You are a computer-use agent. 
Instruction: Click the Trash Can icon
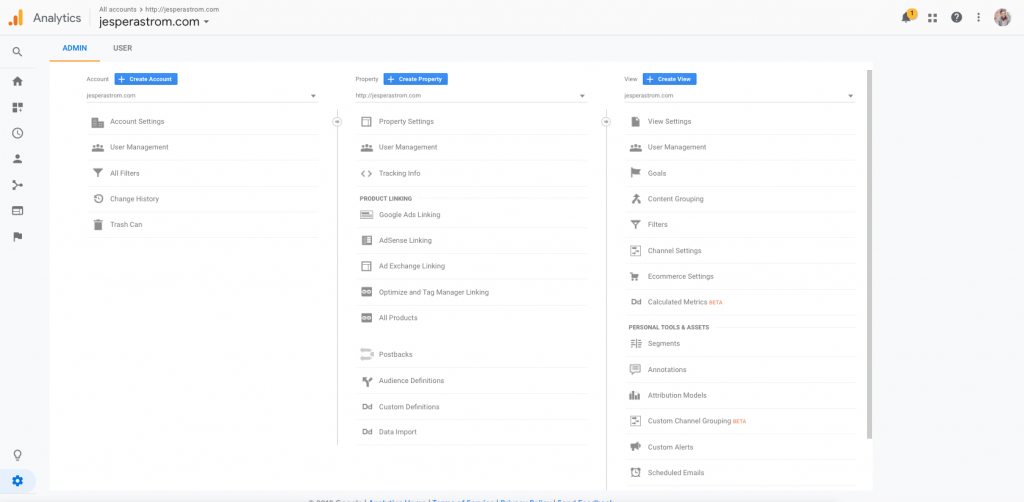coord(98,225)
